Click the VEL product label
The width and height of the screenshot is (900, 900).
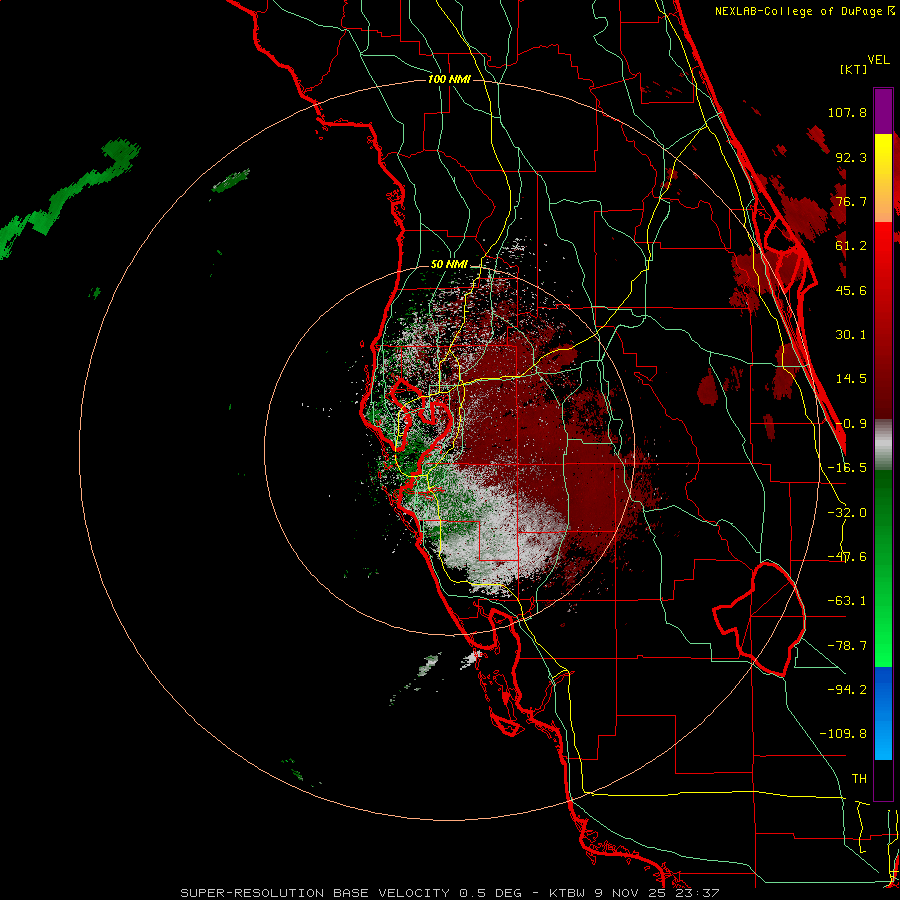point(878,59)
